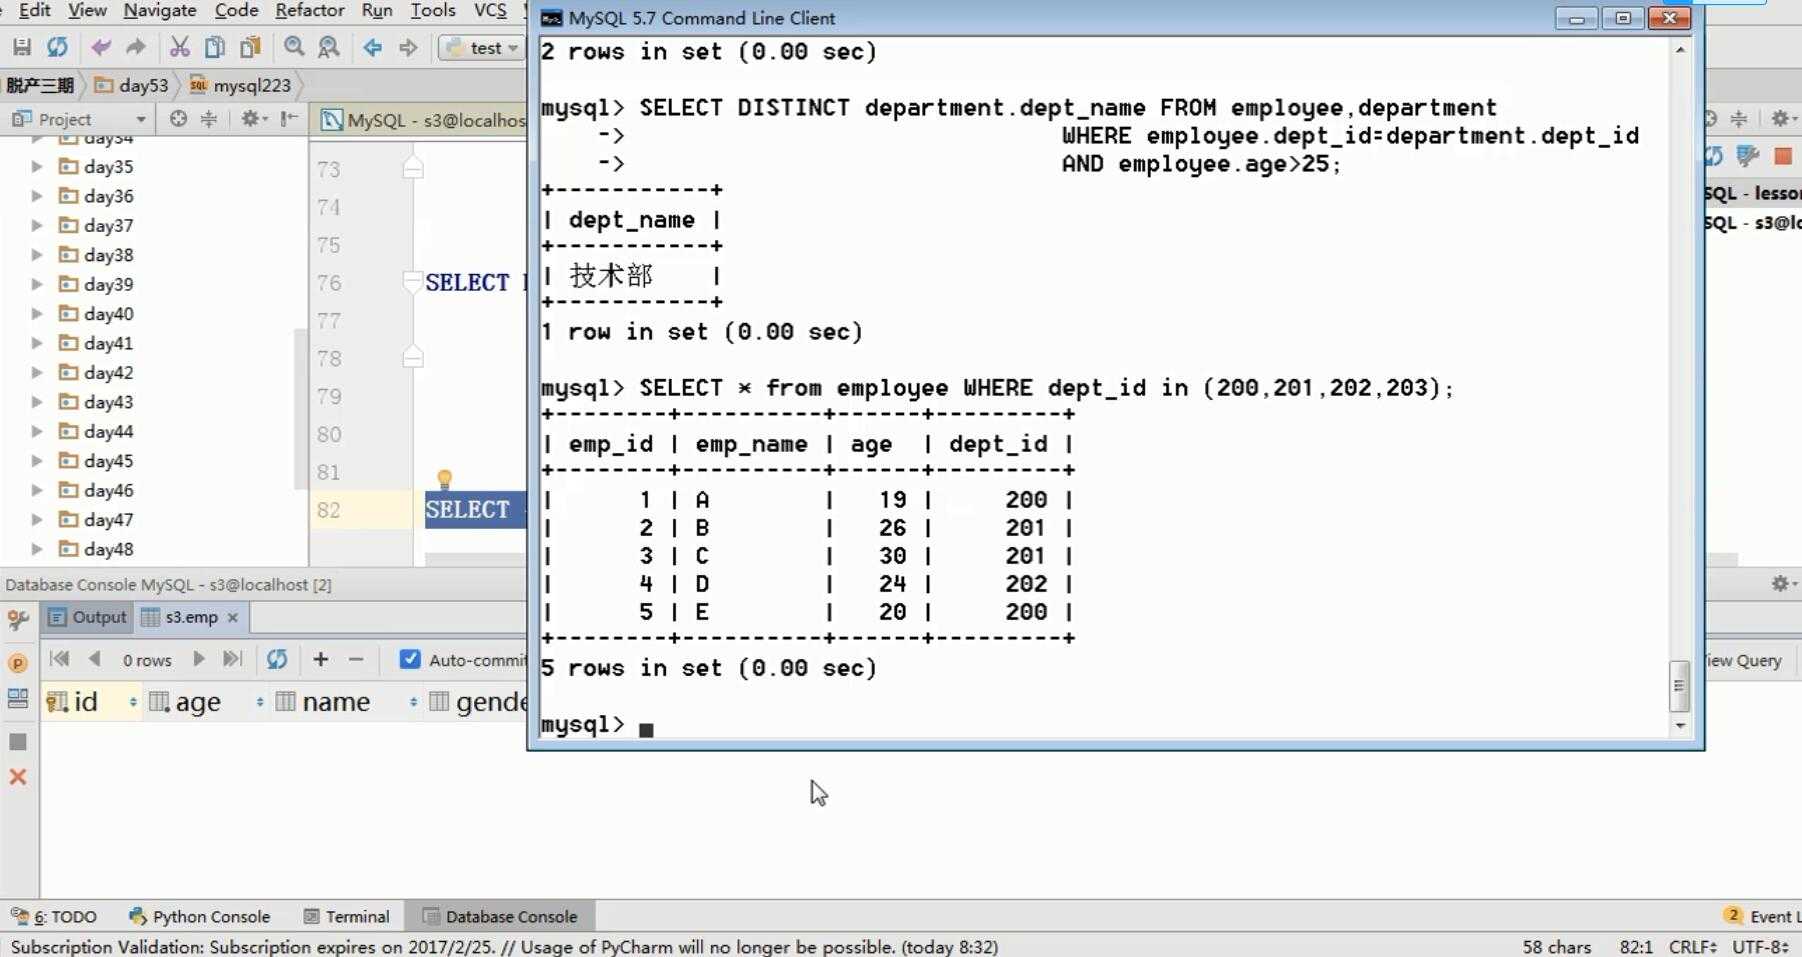1802x957 pixels.
Task: Delete row with minus button
Action: 356,659
